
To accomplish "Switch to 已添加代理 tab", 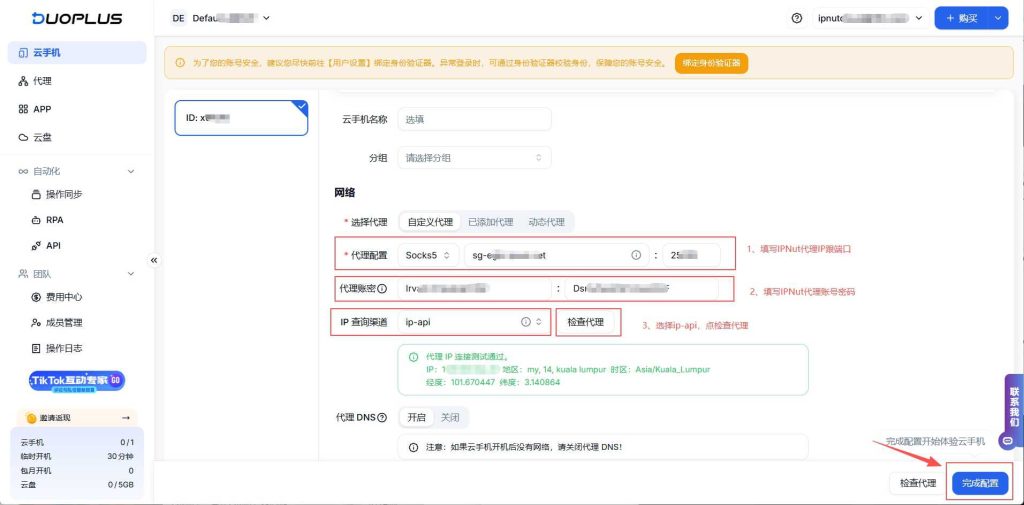I will (x=490, y=222).
